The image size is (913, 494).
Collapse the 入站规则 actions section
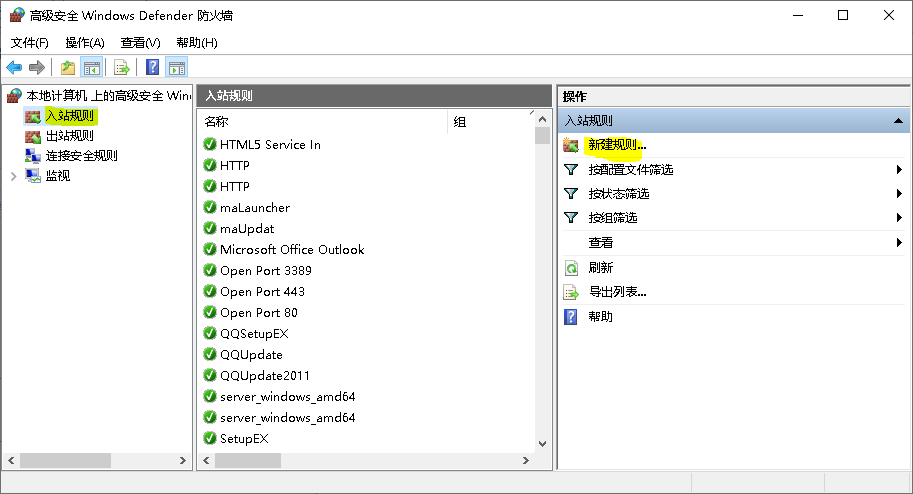(898, 121)
